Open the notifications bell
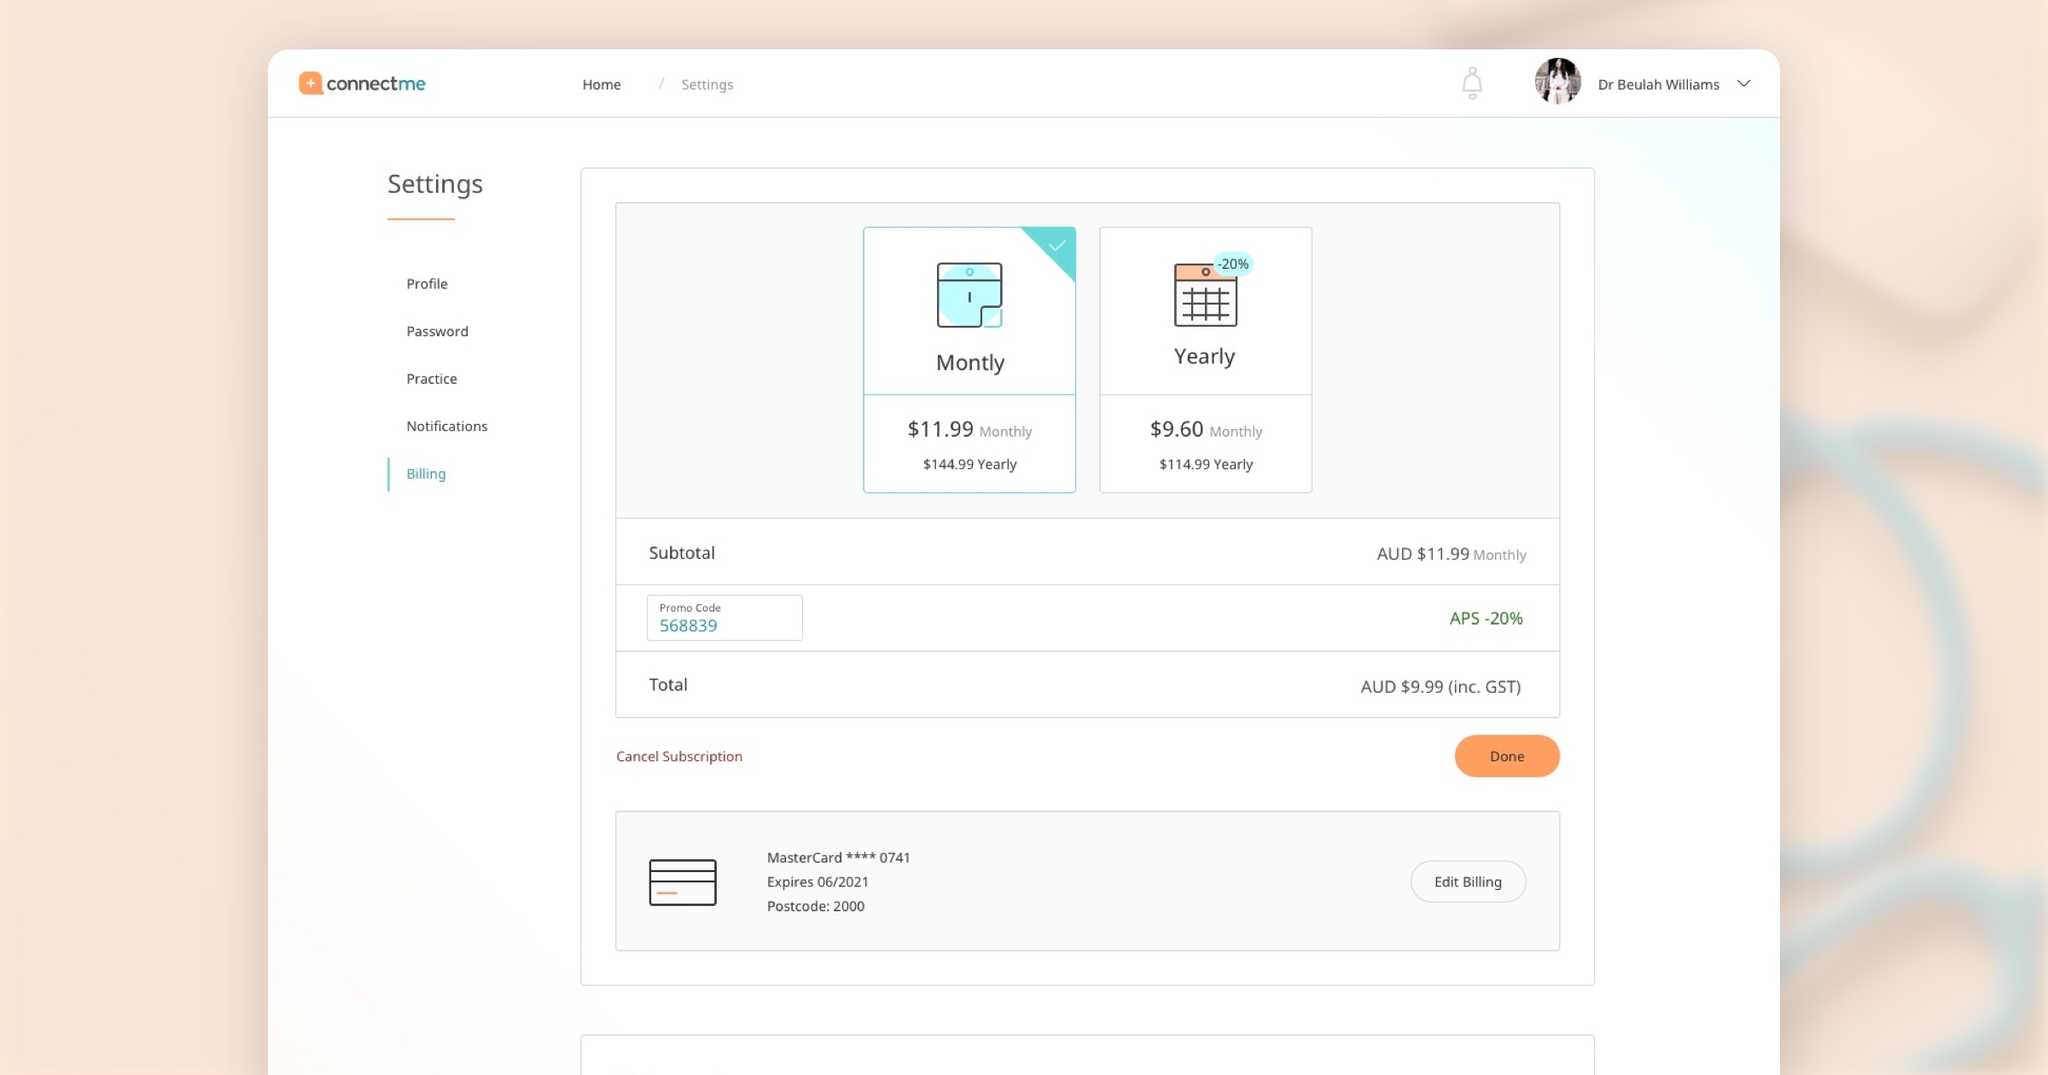 pyautogui.click(x=1472, y=83)
